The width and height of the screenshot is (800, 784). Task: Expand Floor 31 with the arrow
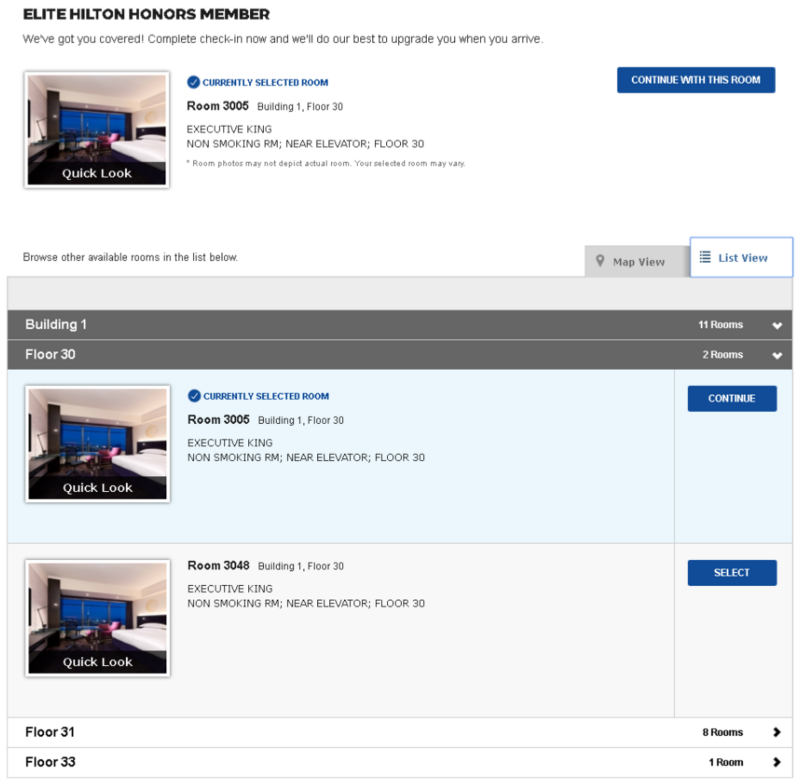pyautogui.click(x=777, y=732)
